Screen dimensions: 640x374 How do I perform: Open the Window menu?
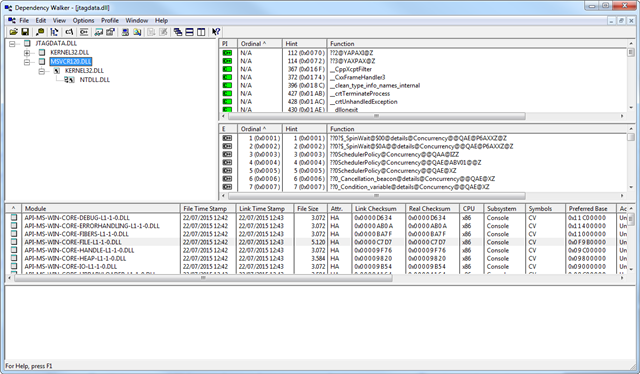136,20
